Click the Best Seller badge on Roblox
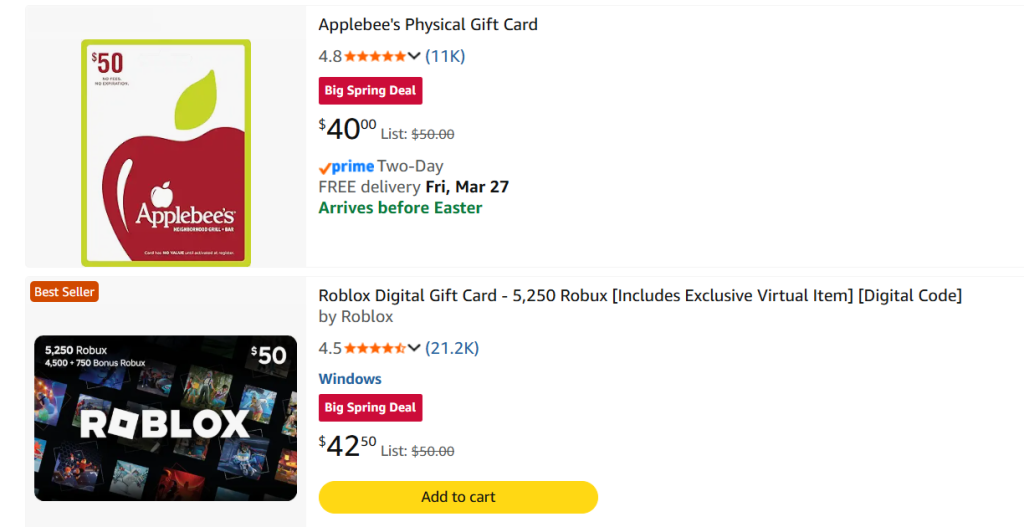The width and height of the screenshot is (1024, 527). pos(65,292)
